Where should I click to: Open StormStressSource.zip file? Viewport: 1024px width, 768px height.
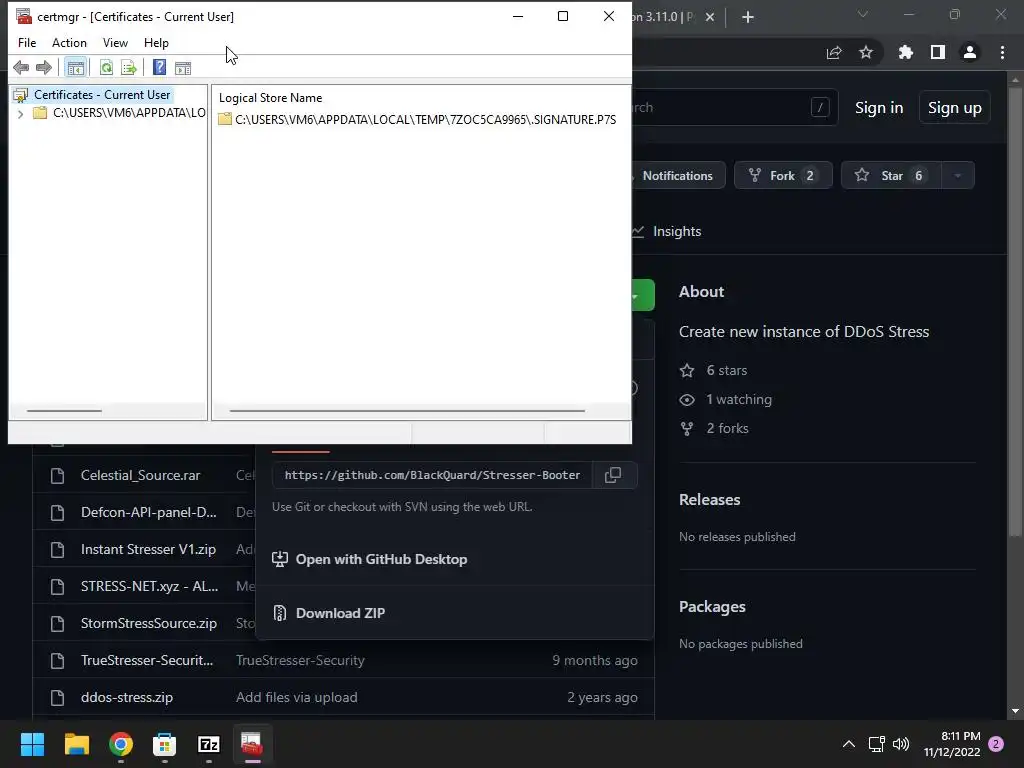(x=149, y=623)
